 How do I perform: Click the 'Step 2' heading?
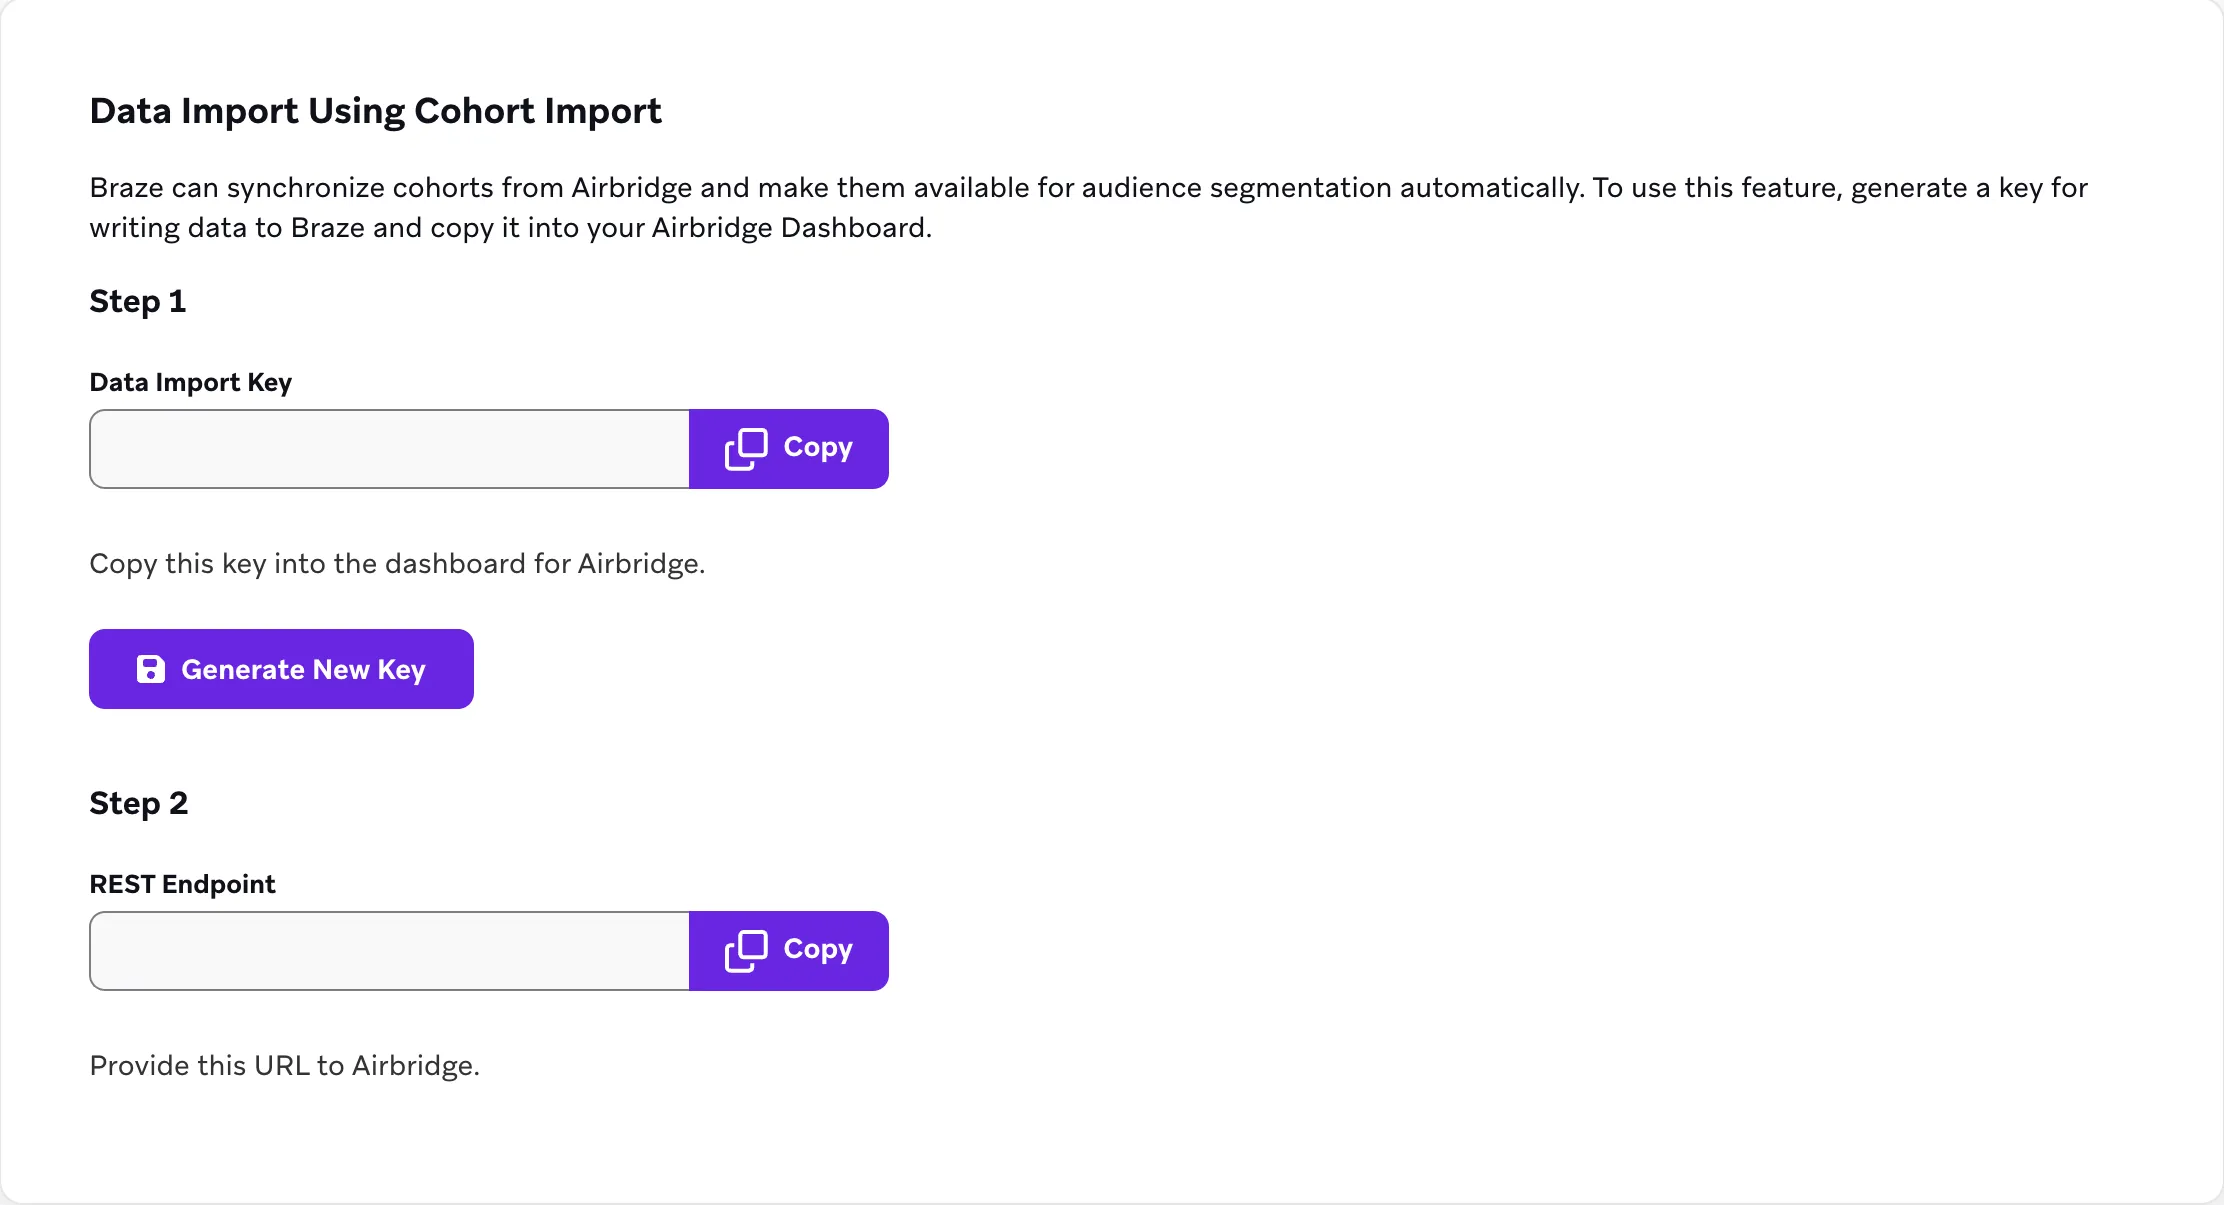point(139,803)
